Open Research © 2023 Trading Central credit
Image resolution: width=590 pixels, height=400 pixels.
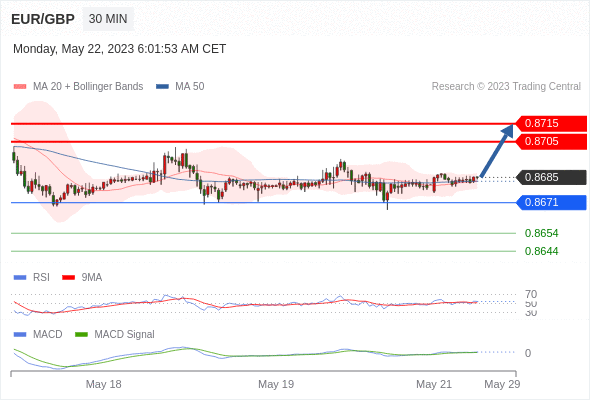[506, 87]
